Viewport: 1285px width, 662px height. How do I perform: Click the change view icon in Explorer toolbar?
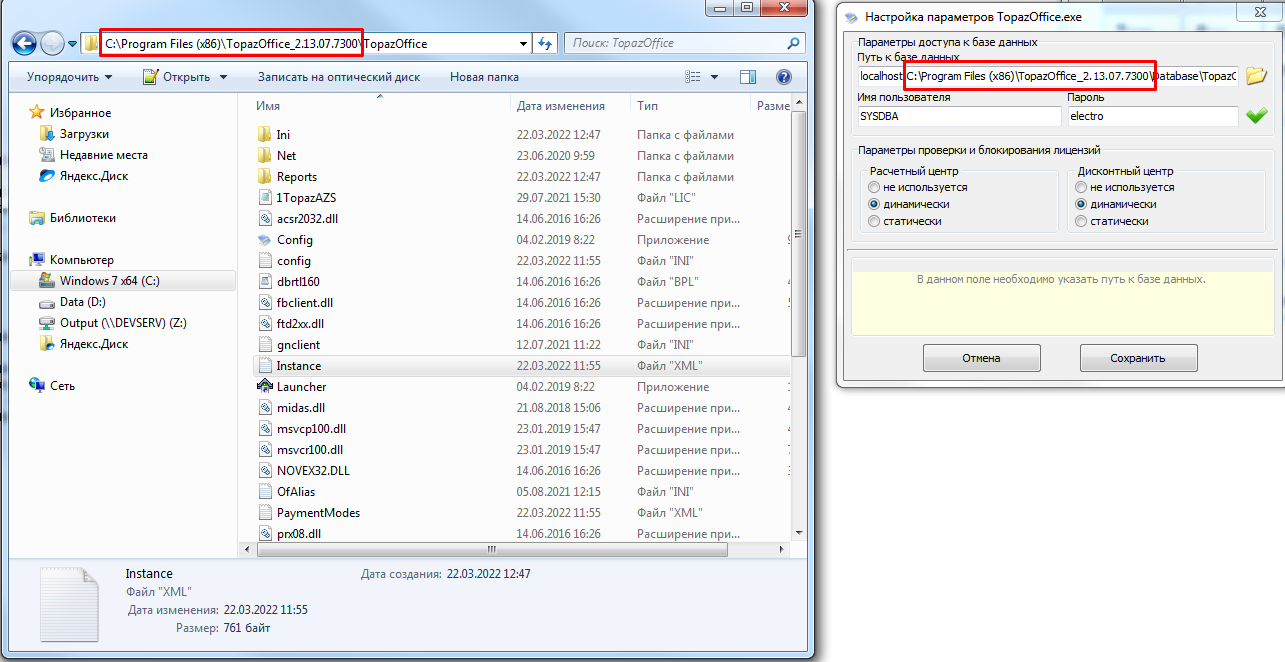click(693, 77)
